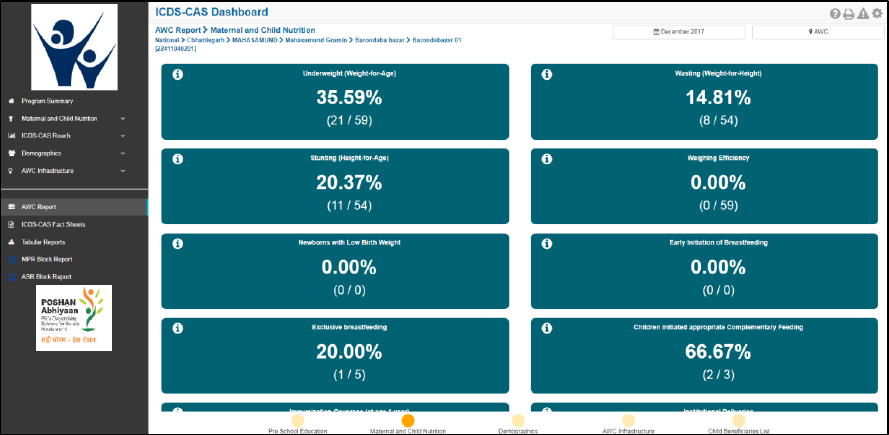This screenshot has width=889, height=435.
Task: Click the MPR Block Report icon
Action: [11, 260]
